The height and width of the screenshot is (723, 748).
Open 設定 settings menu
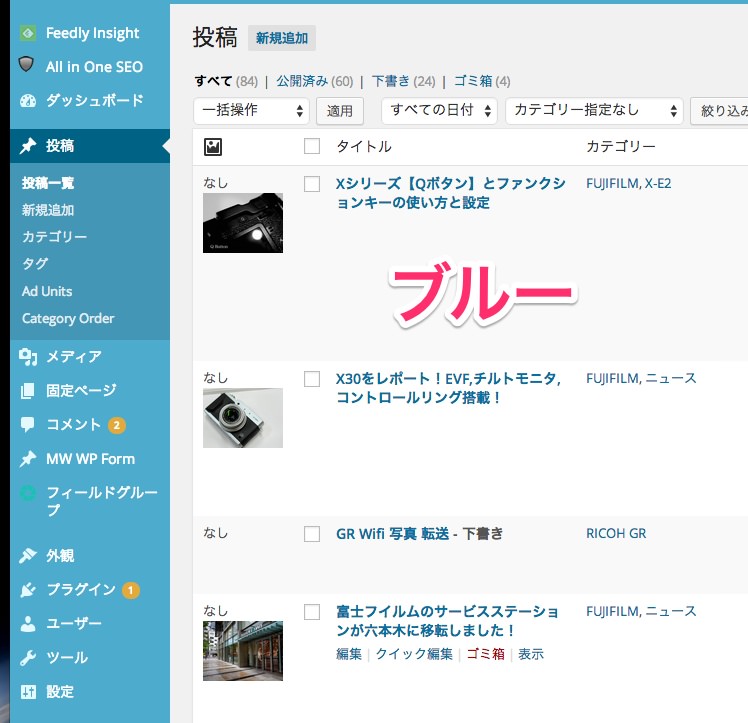pos(60,692)
